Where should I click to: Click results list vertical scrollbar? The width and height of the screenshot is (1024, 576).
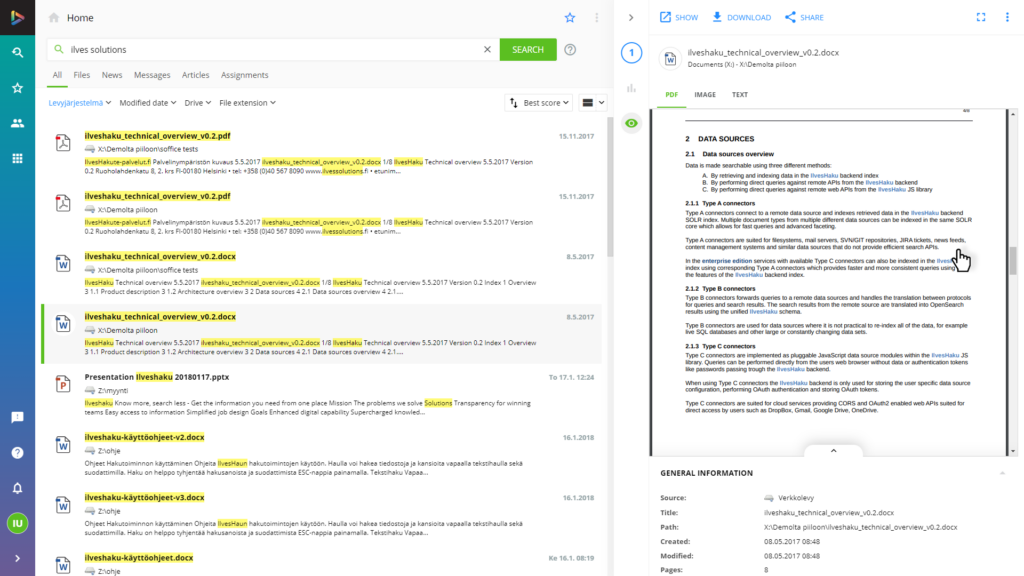click(610, 187)
